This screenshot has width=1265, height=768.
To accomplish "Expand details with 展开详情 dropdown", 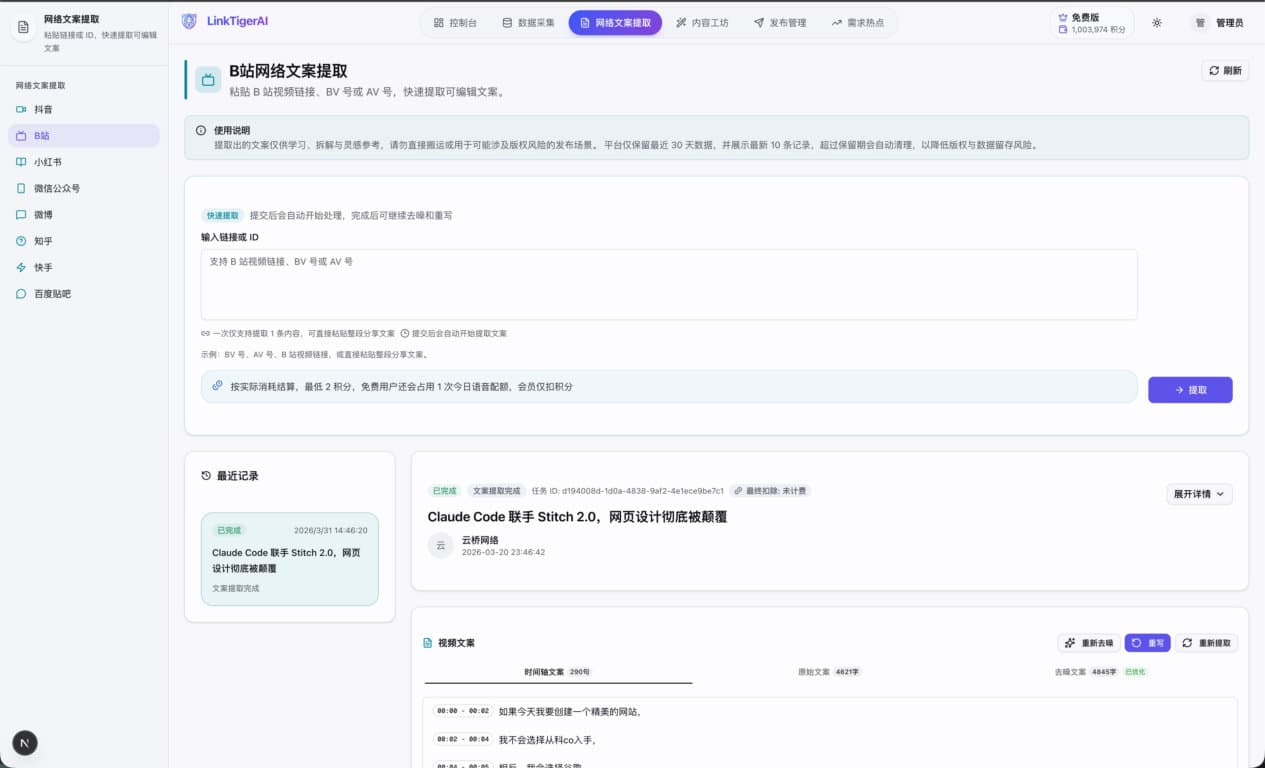I will pyautogui.click(x=1199, y=494).
